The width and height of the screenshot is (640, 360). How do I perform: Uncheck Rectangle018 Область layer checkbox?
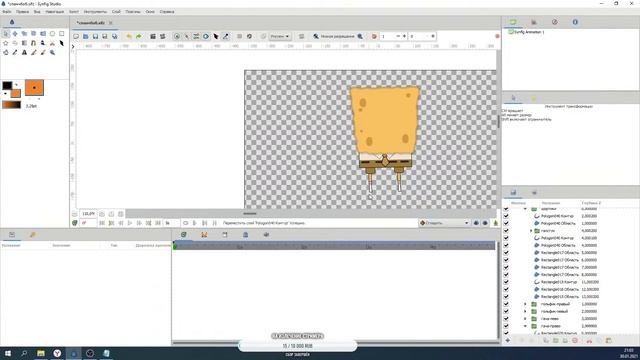tap(506, 289)
